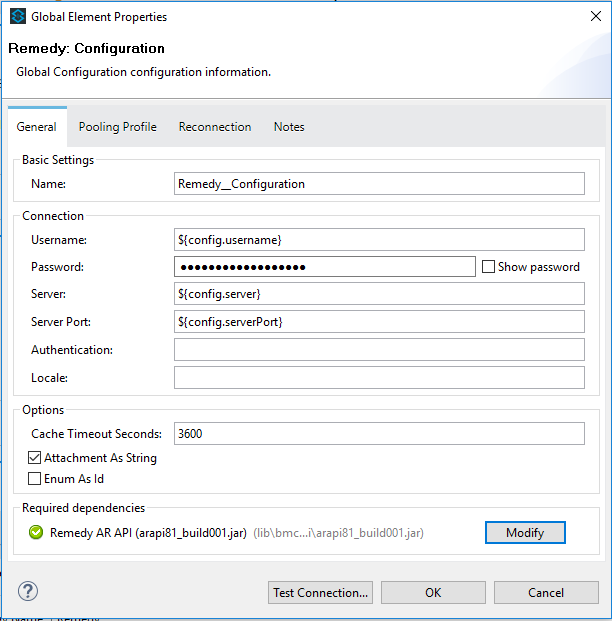This screenshot has height=621, width=612.
Task: Click the arapi81_build001.jar lib path text
Action: (338, 533)
